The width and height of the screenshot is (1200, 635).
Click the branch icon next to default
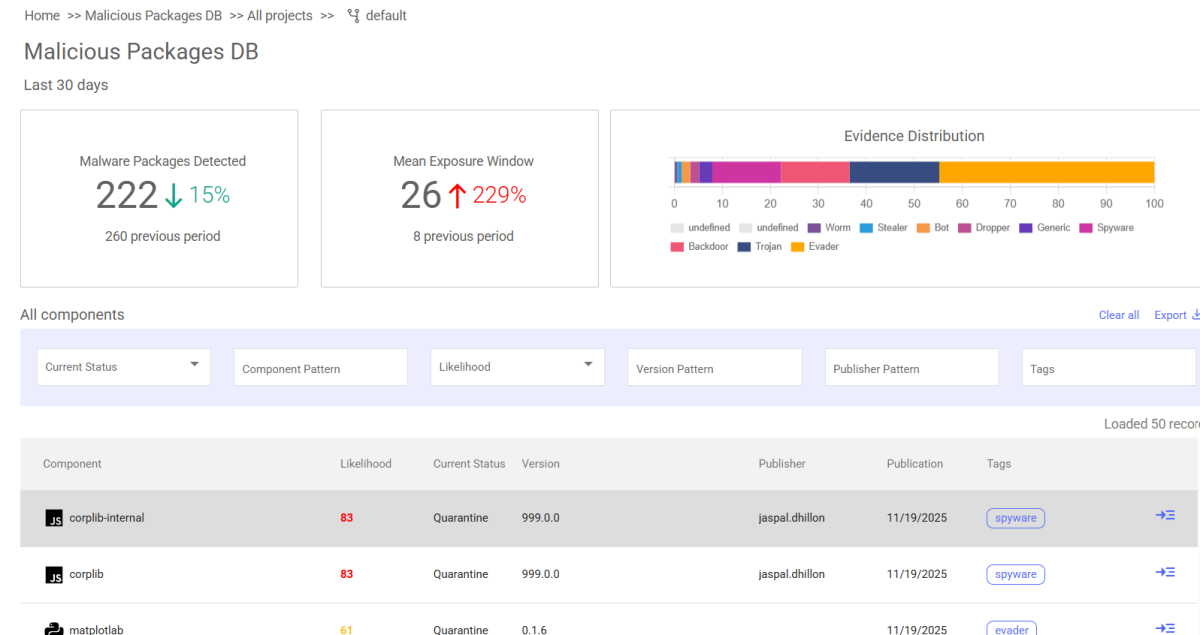point(353,16)
